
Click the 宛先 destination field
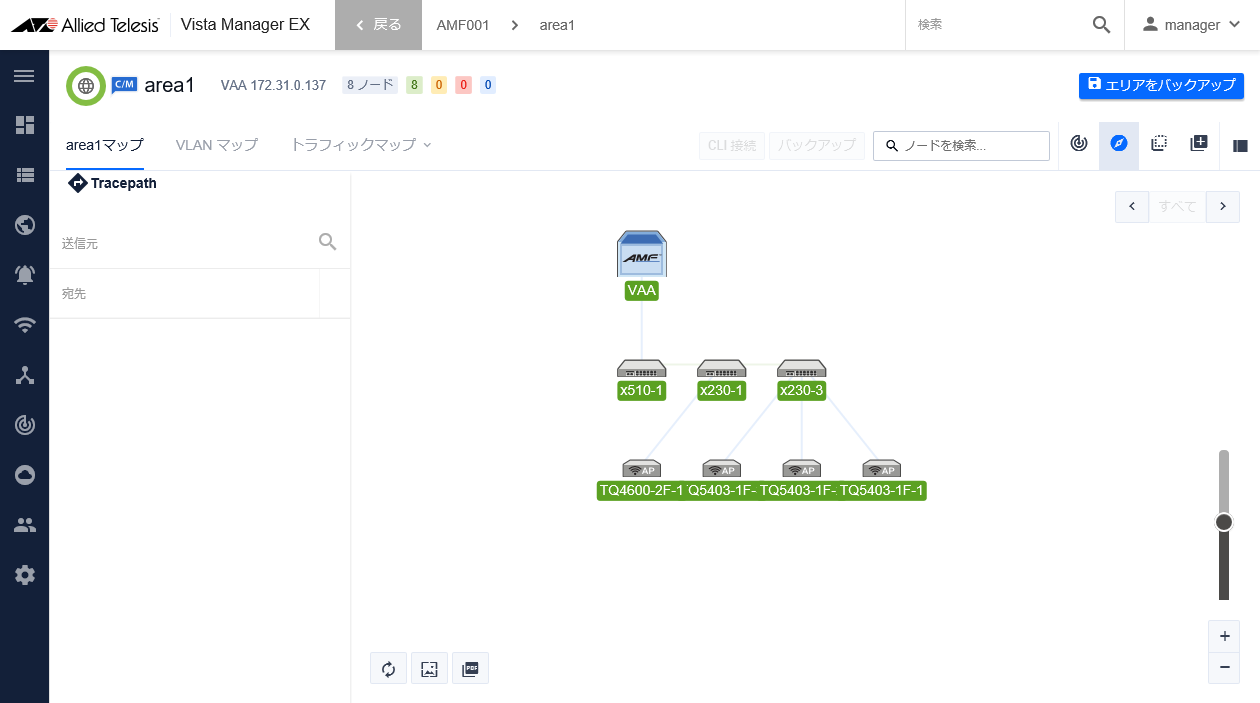185,294
